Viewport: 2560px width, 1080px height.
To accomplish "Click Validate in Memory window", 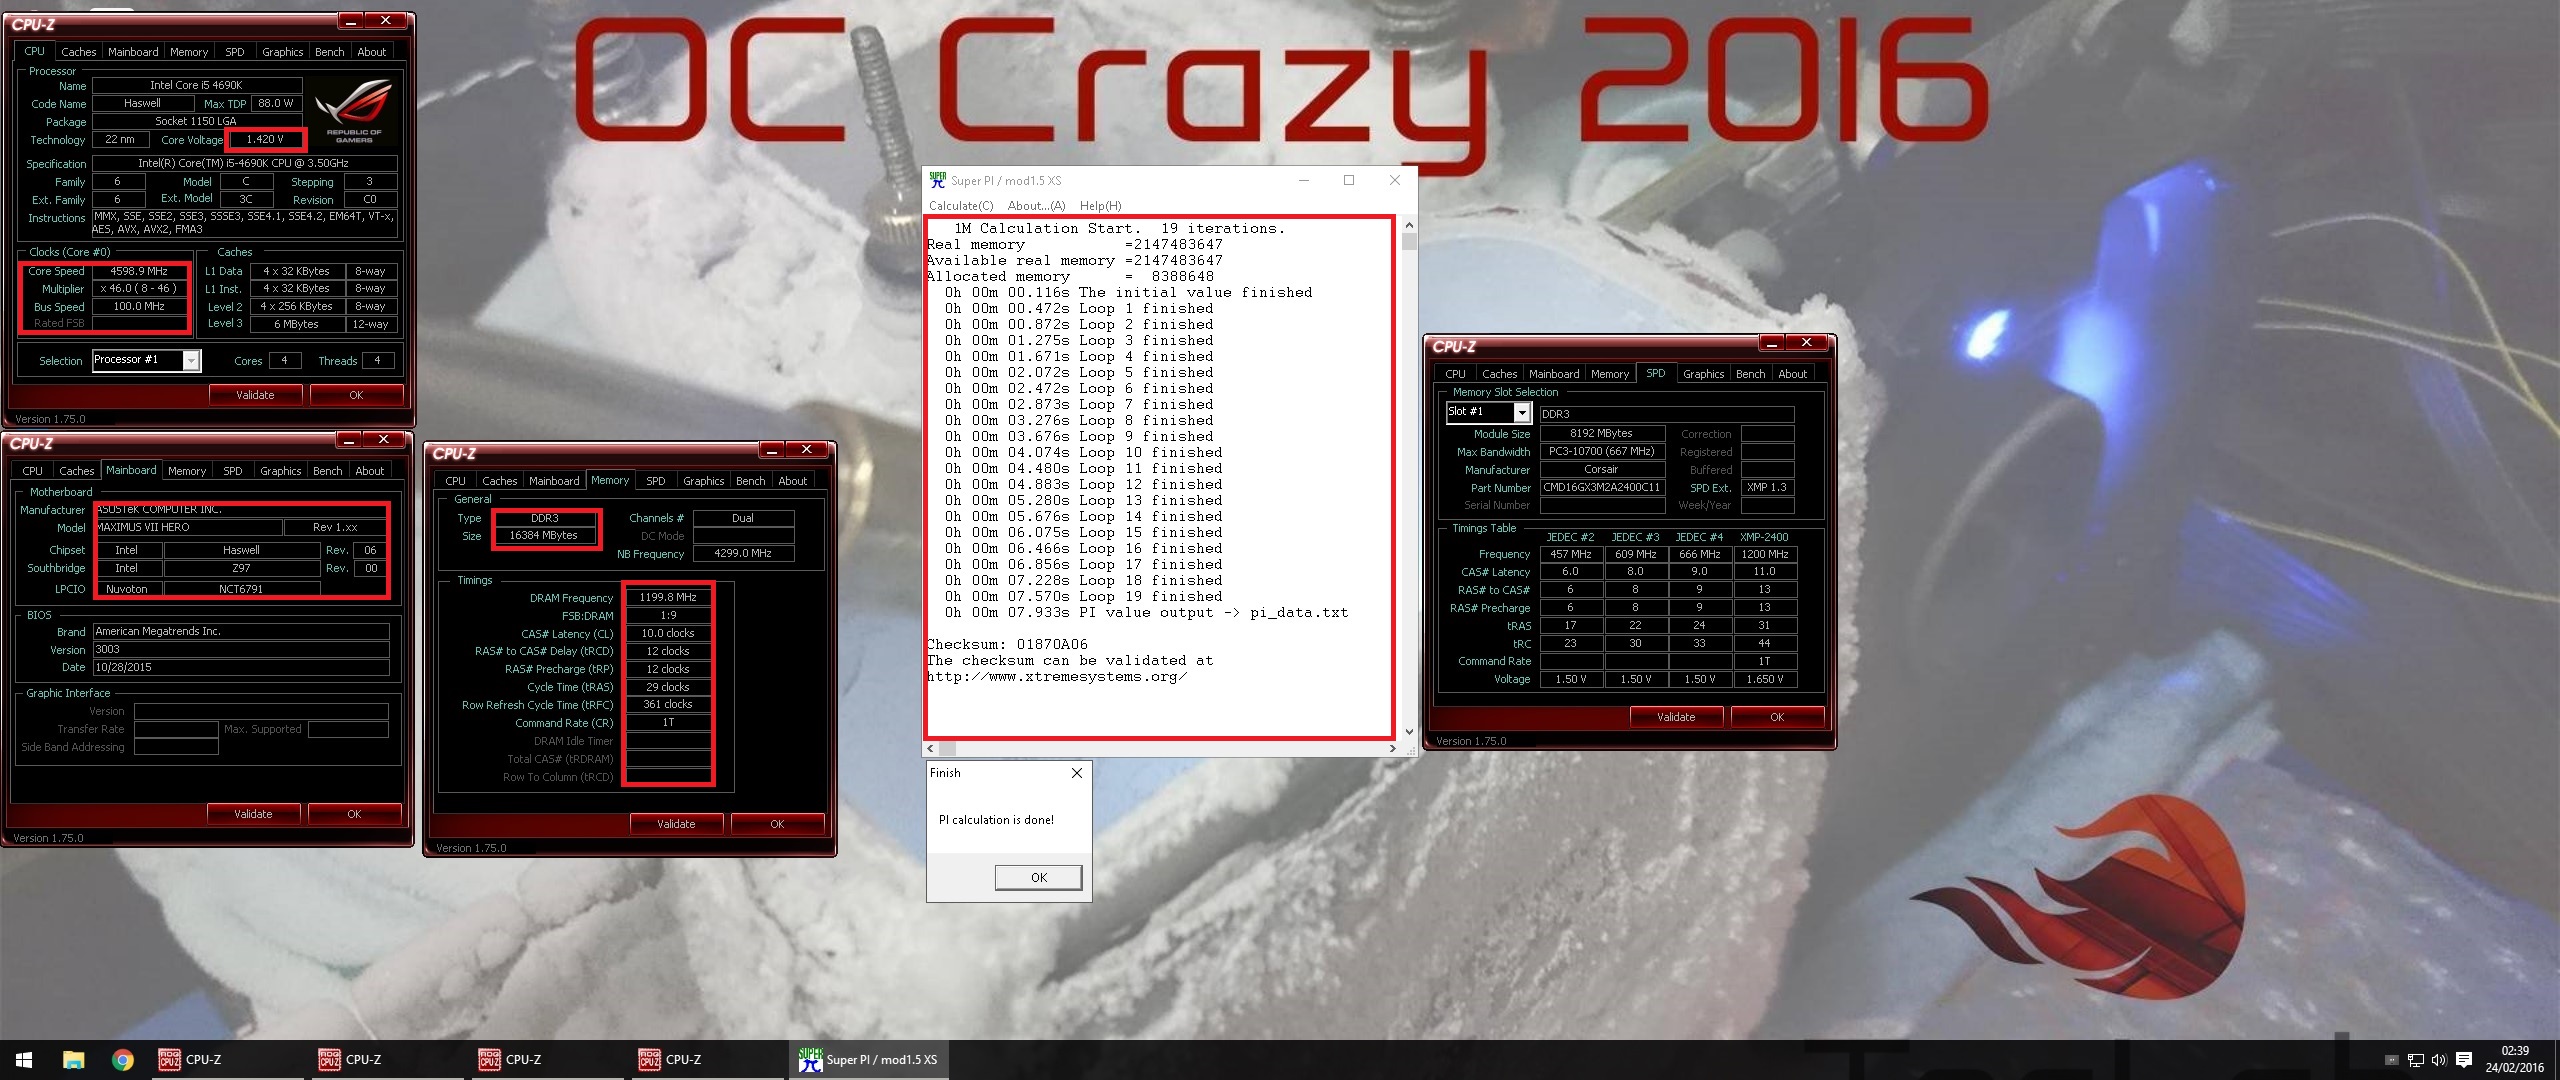I will tap(676, 824).
